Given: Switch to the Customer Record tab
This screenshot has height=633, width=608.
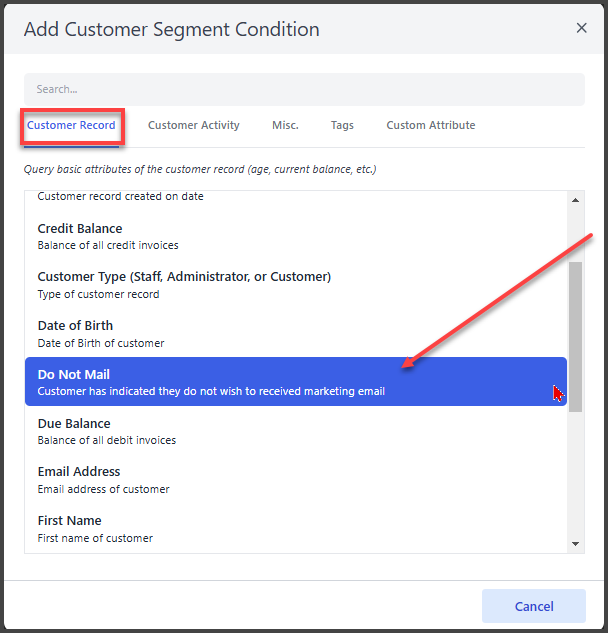Looking at the screenshot, I should pyautogui.click(x=71, y=126).
